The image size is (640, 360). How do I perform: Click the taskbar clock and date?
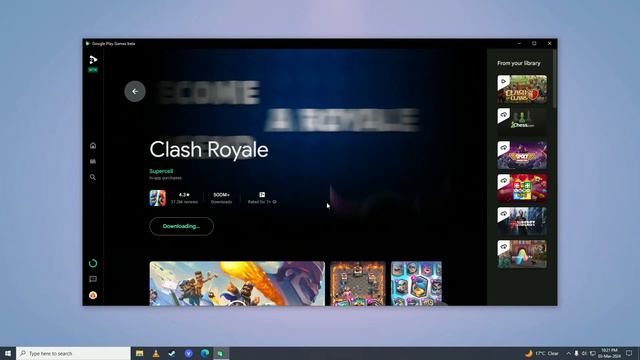pos(609,353)
